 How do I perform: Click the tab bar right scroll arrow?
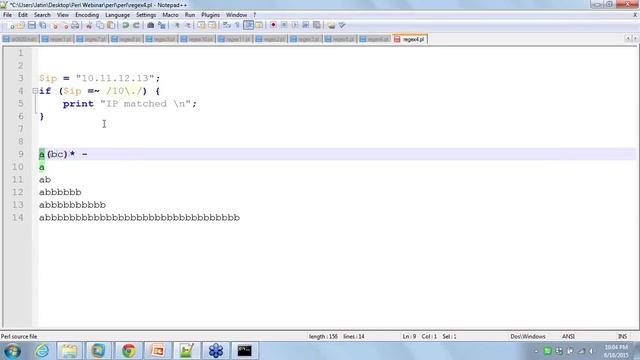635,38
